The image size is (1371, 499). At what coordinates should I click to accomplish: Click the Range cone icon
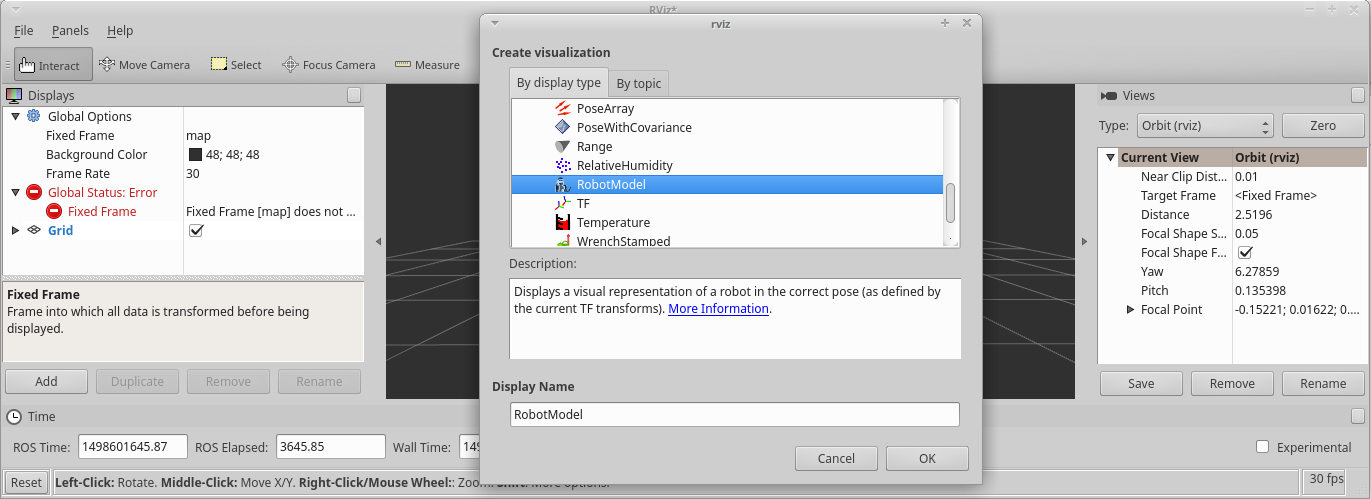pos(562,146)
